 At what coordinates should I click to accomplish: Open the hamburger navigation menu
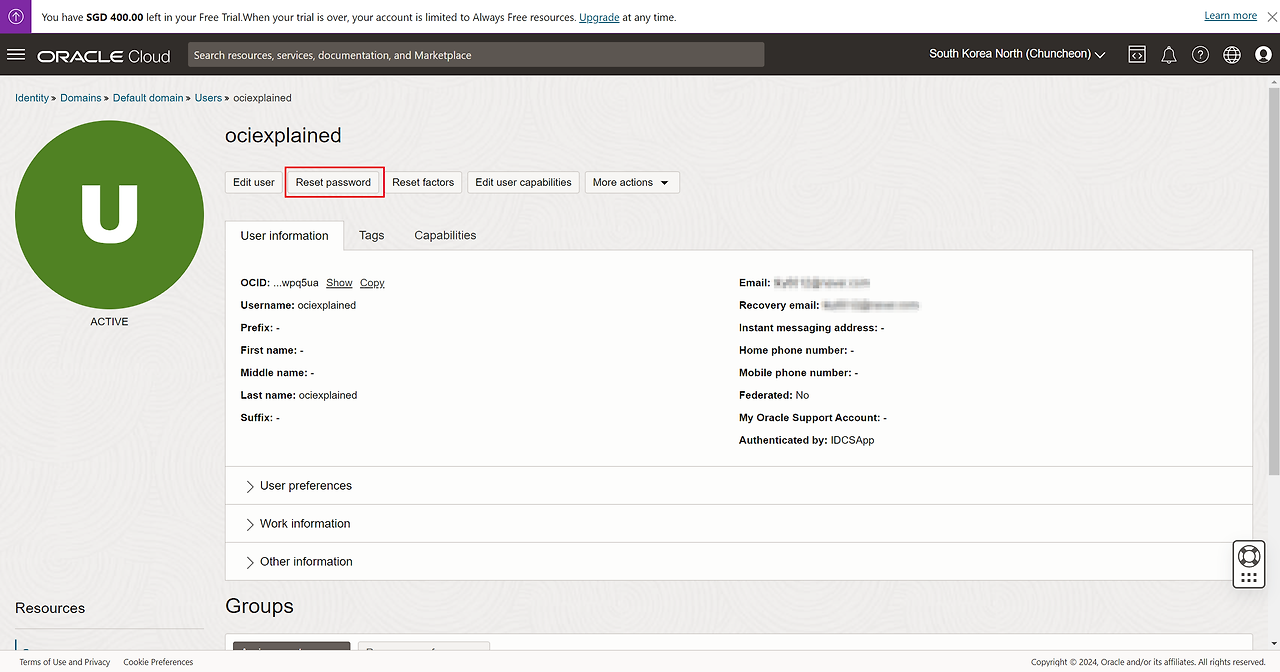tap(16, 55)
